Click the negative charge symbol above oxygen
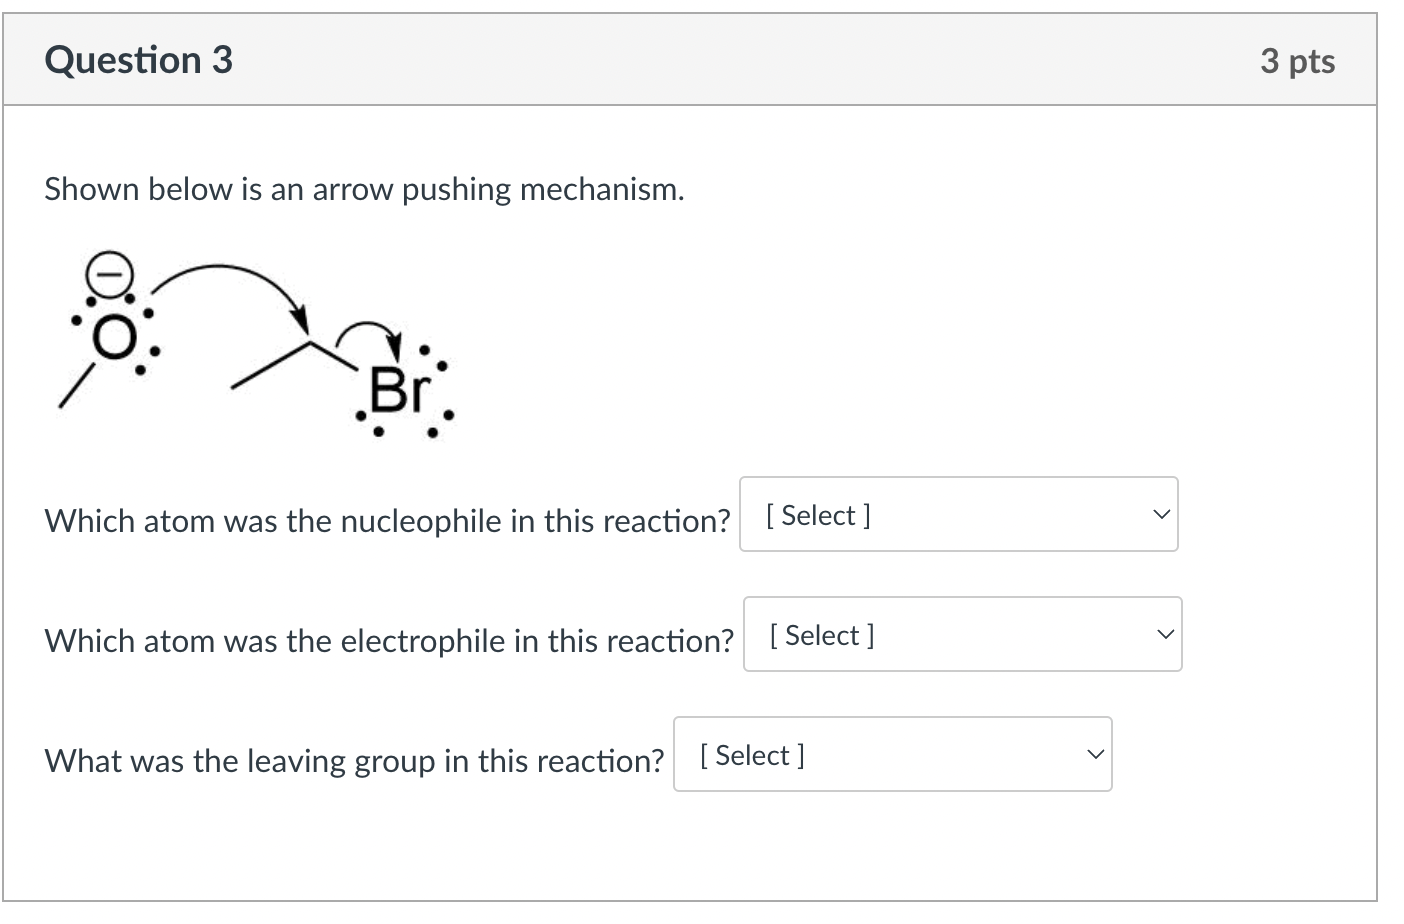This screenshot has width=1404, height=924. (108, 271)
